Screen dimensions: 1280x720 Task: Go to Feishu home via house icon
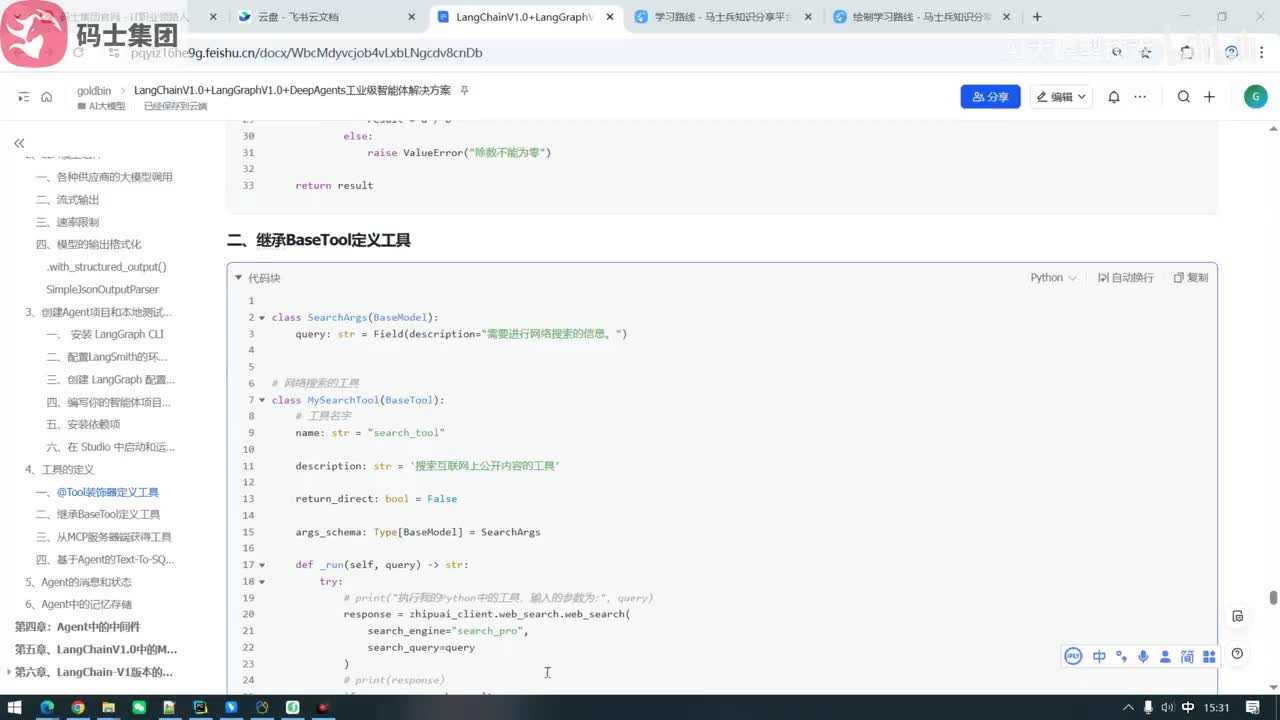pos(46,97)
